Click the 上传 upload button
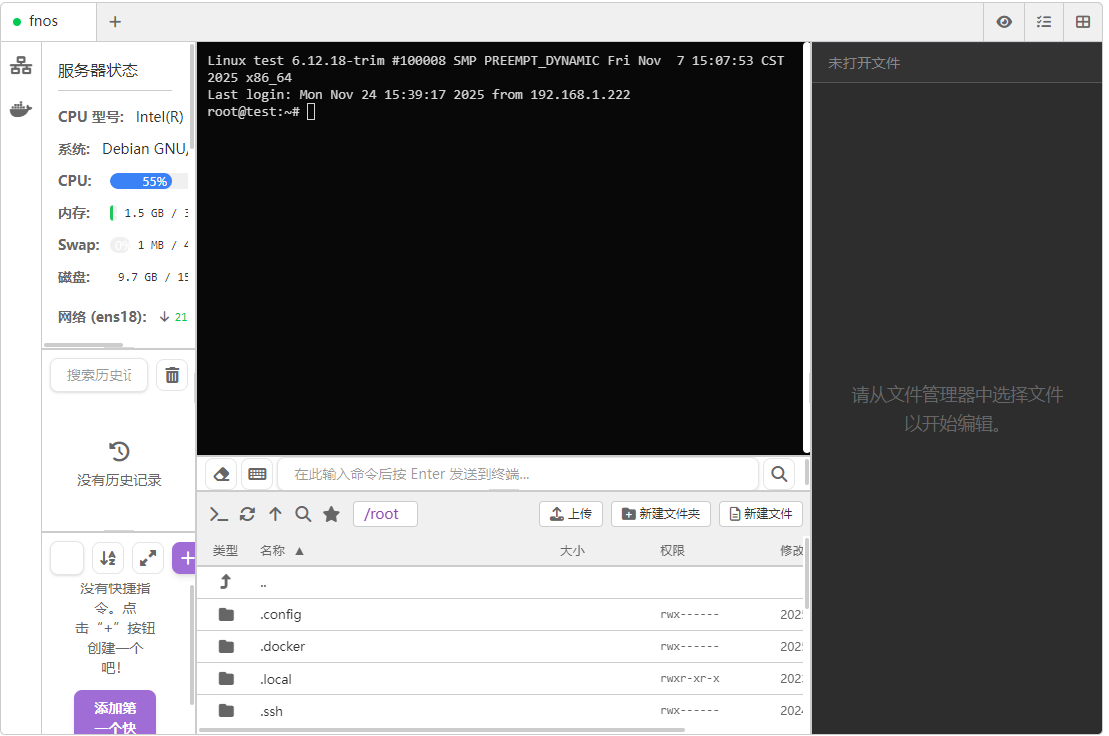The image size is (1109, 736). tap(571, 514)
